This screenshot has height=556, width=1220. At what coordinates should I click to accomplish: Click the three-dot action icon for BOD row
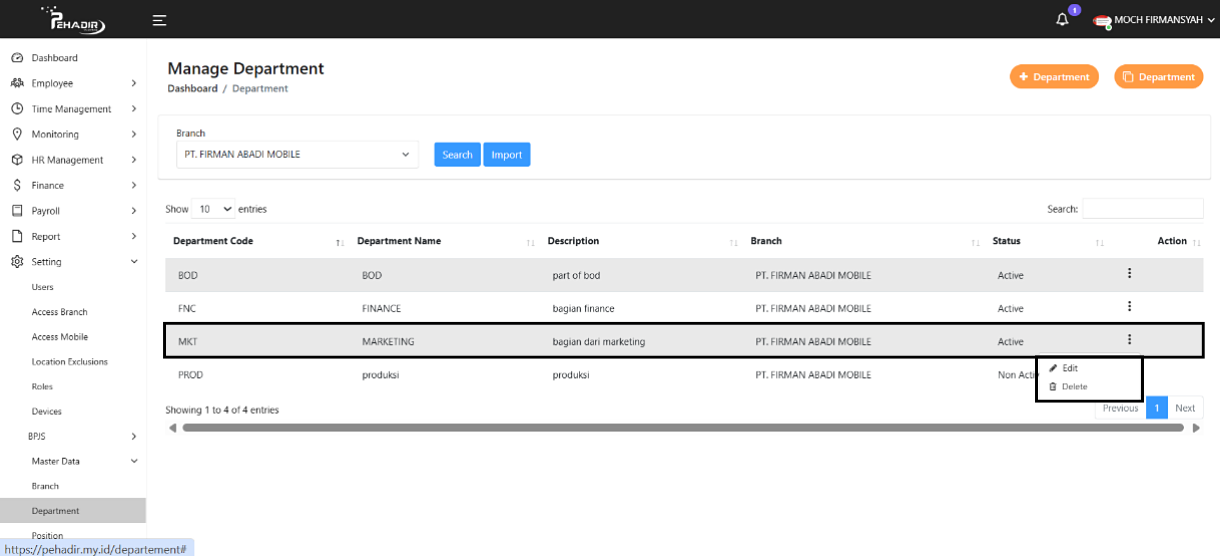(1129, 274)
